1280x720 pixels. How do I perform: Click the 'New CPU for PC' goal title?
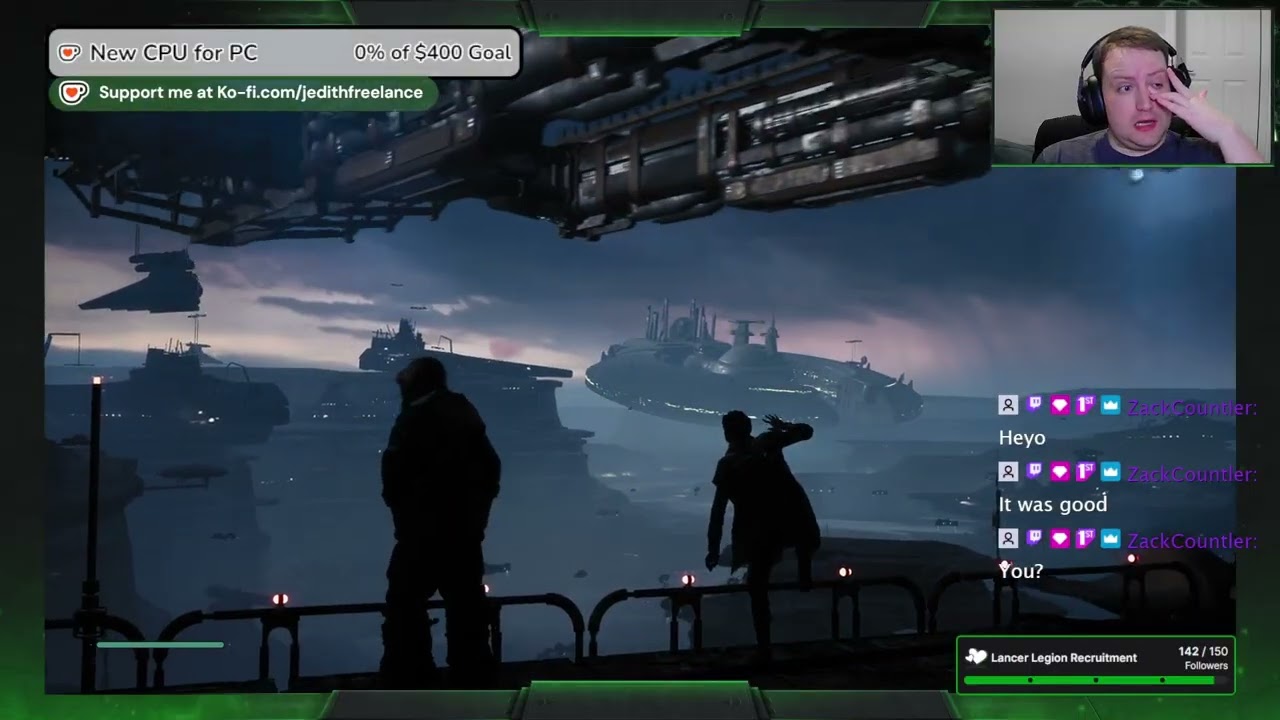[174, 53]
